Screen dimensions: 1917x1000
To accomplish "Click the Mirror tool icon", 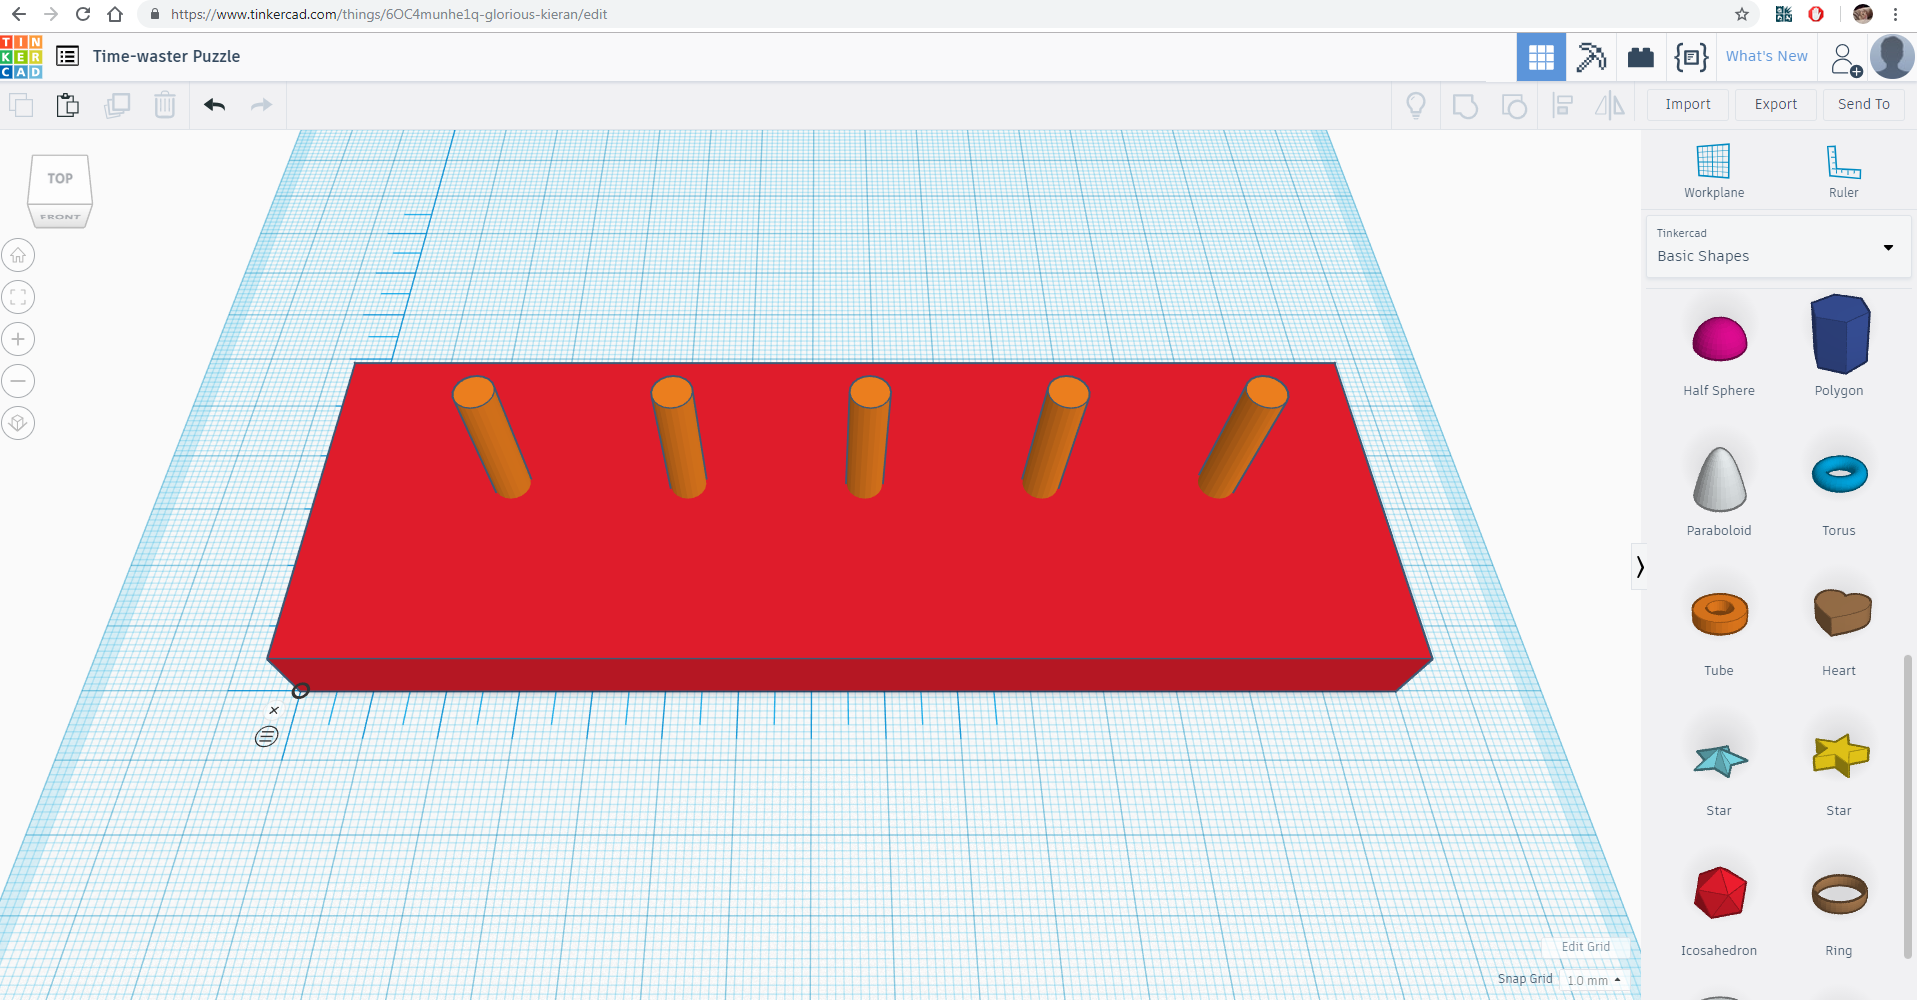I will coord(1610,105).
